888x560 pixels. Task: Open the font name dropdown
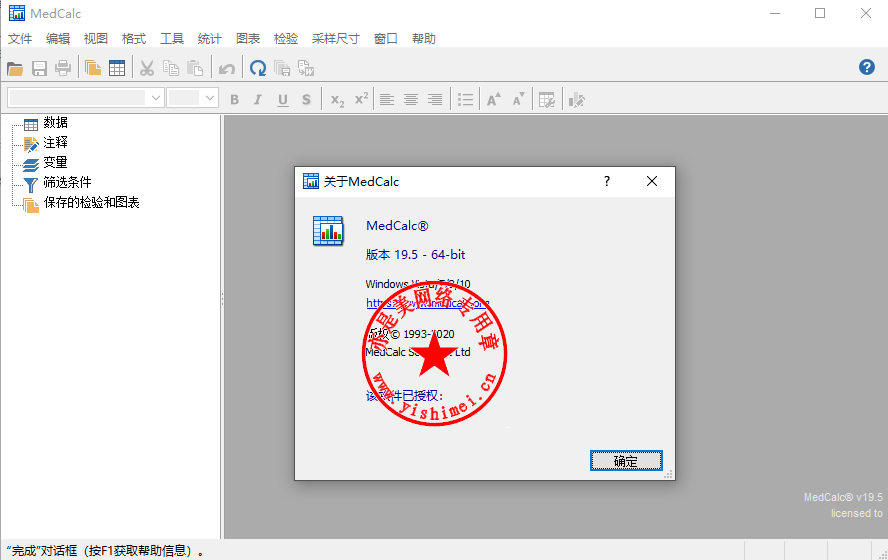click(x=156, y=98)
